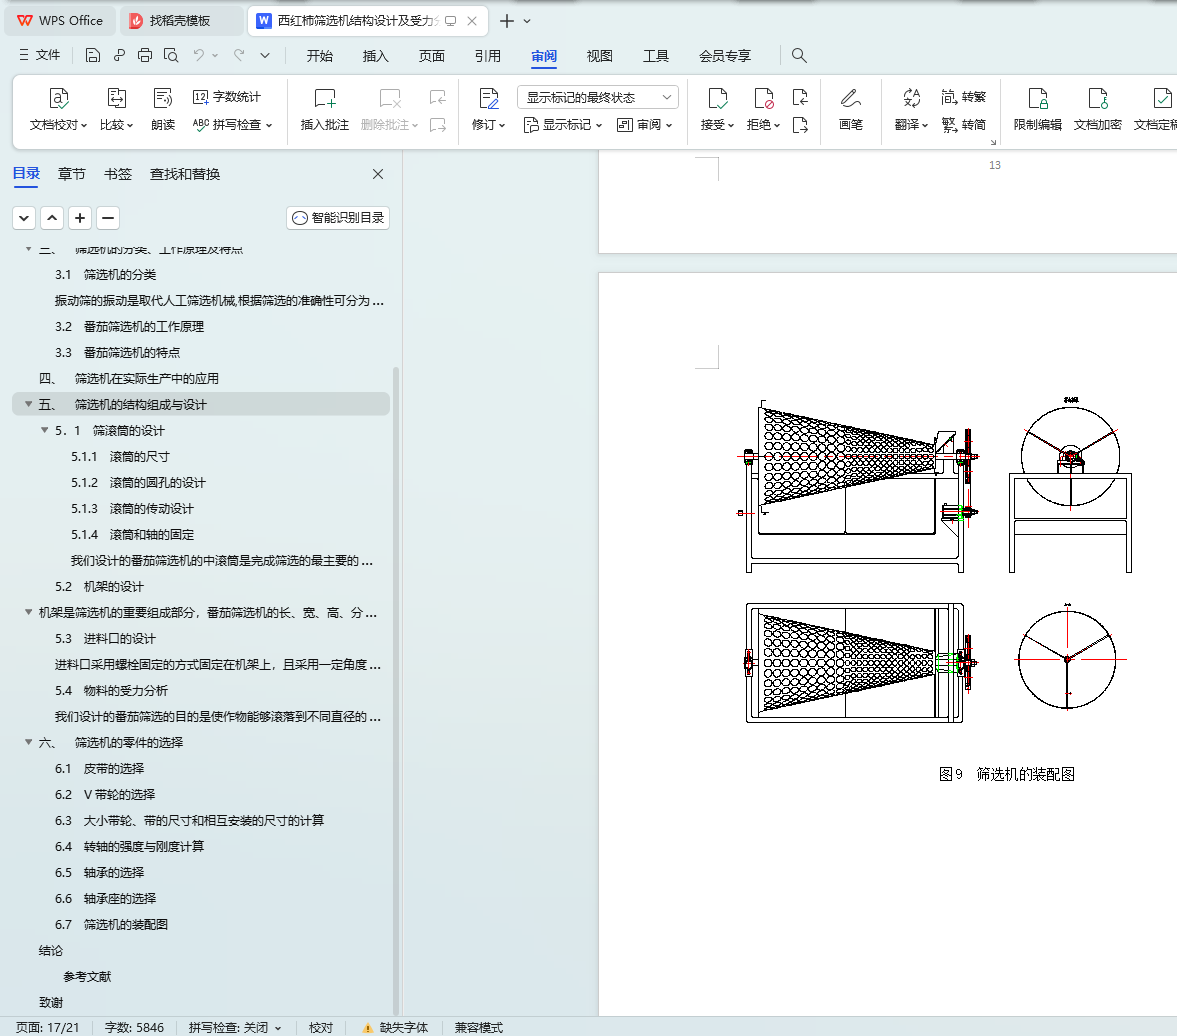This screenshot has height=1036, width=1177.
Task: Open a new tab with plus button
Action: tap(507, 21)
